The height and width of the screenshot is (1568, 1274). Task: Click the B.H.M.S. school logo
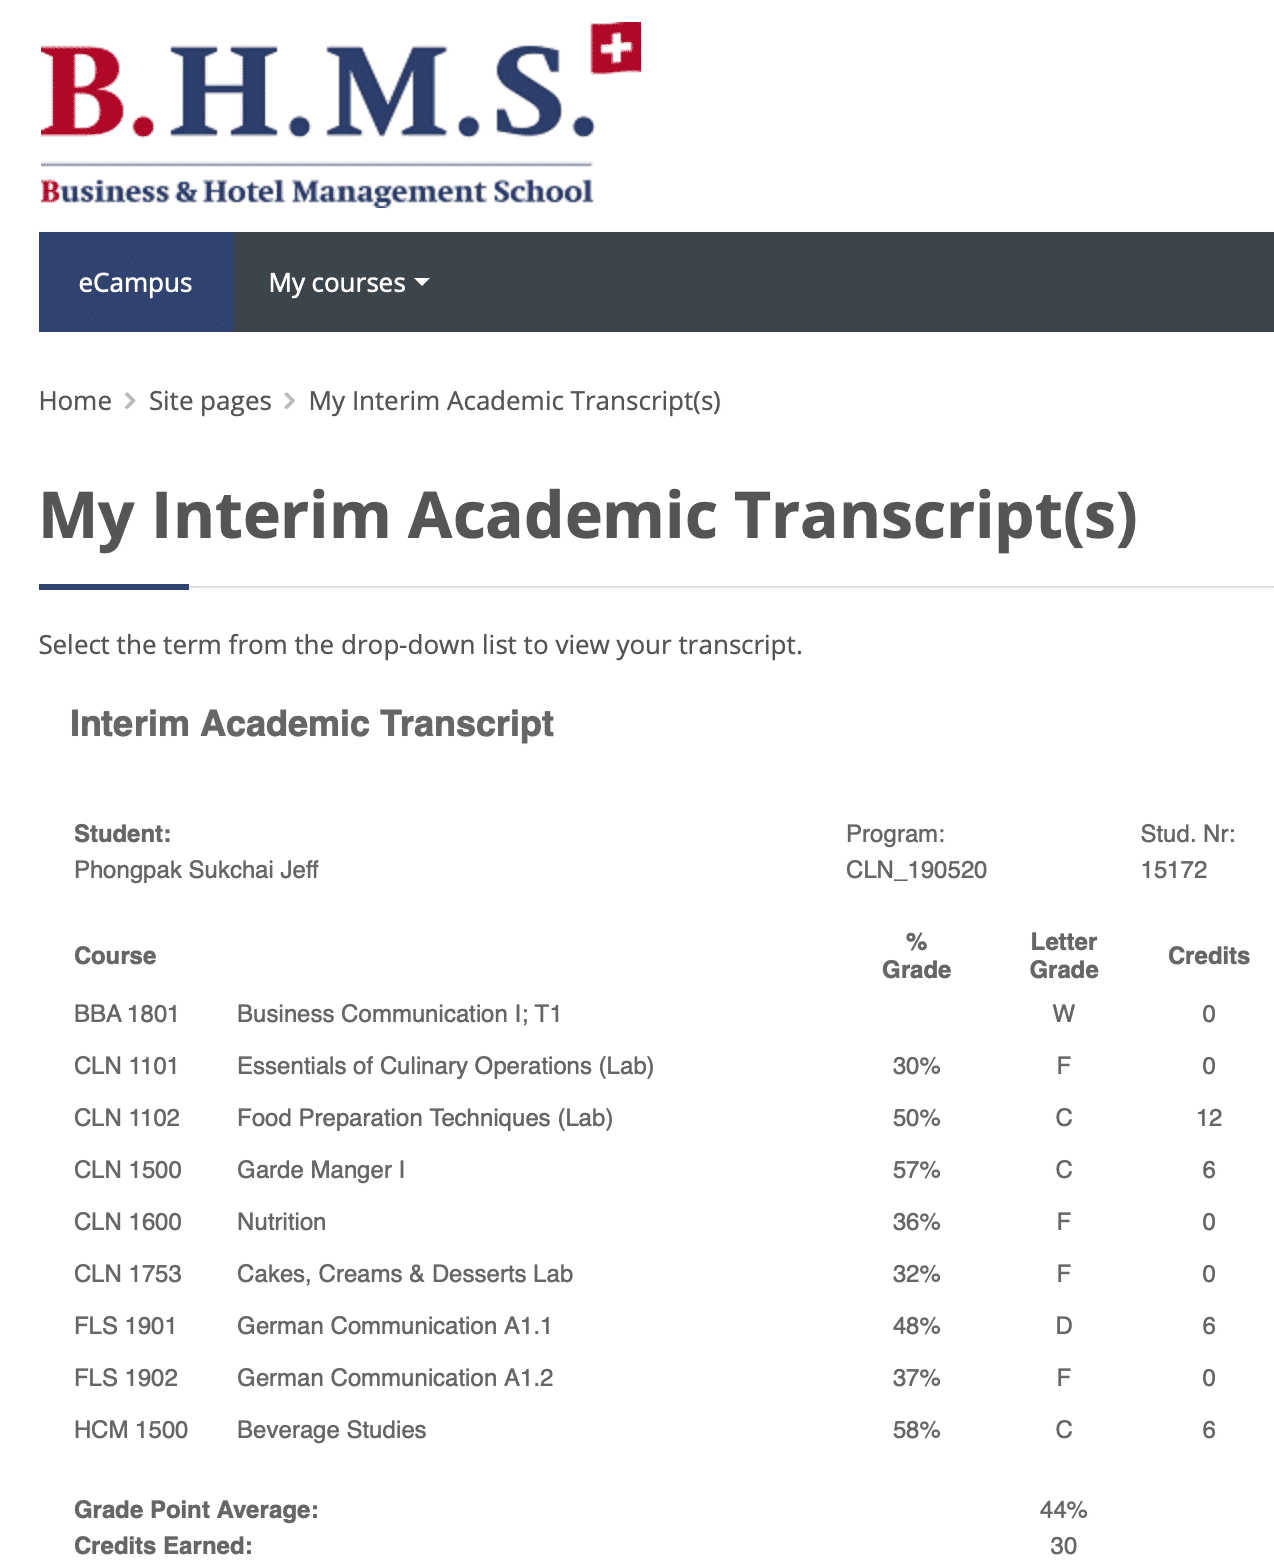pyautogui.click(x=316, y=115)
